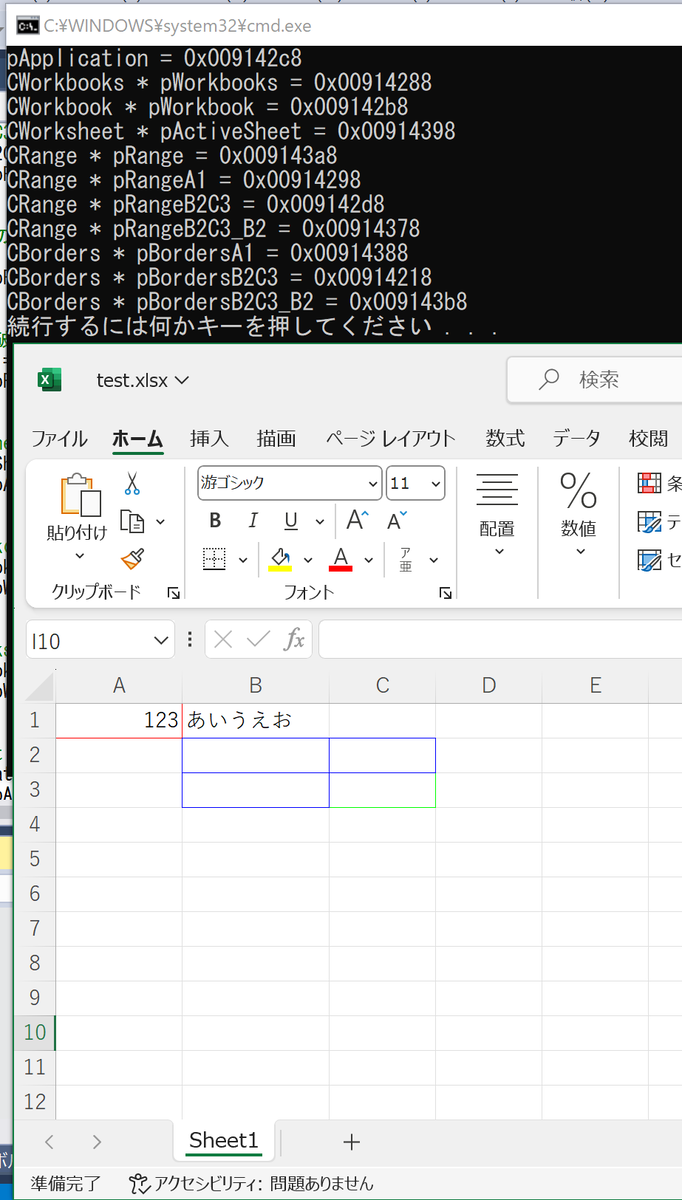Screen dimensions: 682x1200
Task: Click the conditional formatting icon
Action: [650, 484]
